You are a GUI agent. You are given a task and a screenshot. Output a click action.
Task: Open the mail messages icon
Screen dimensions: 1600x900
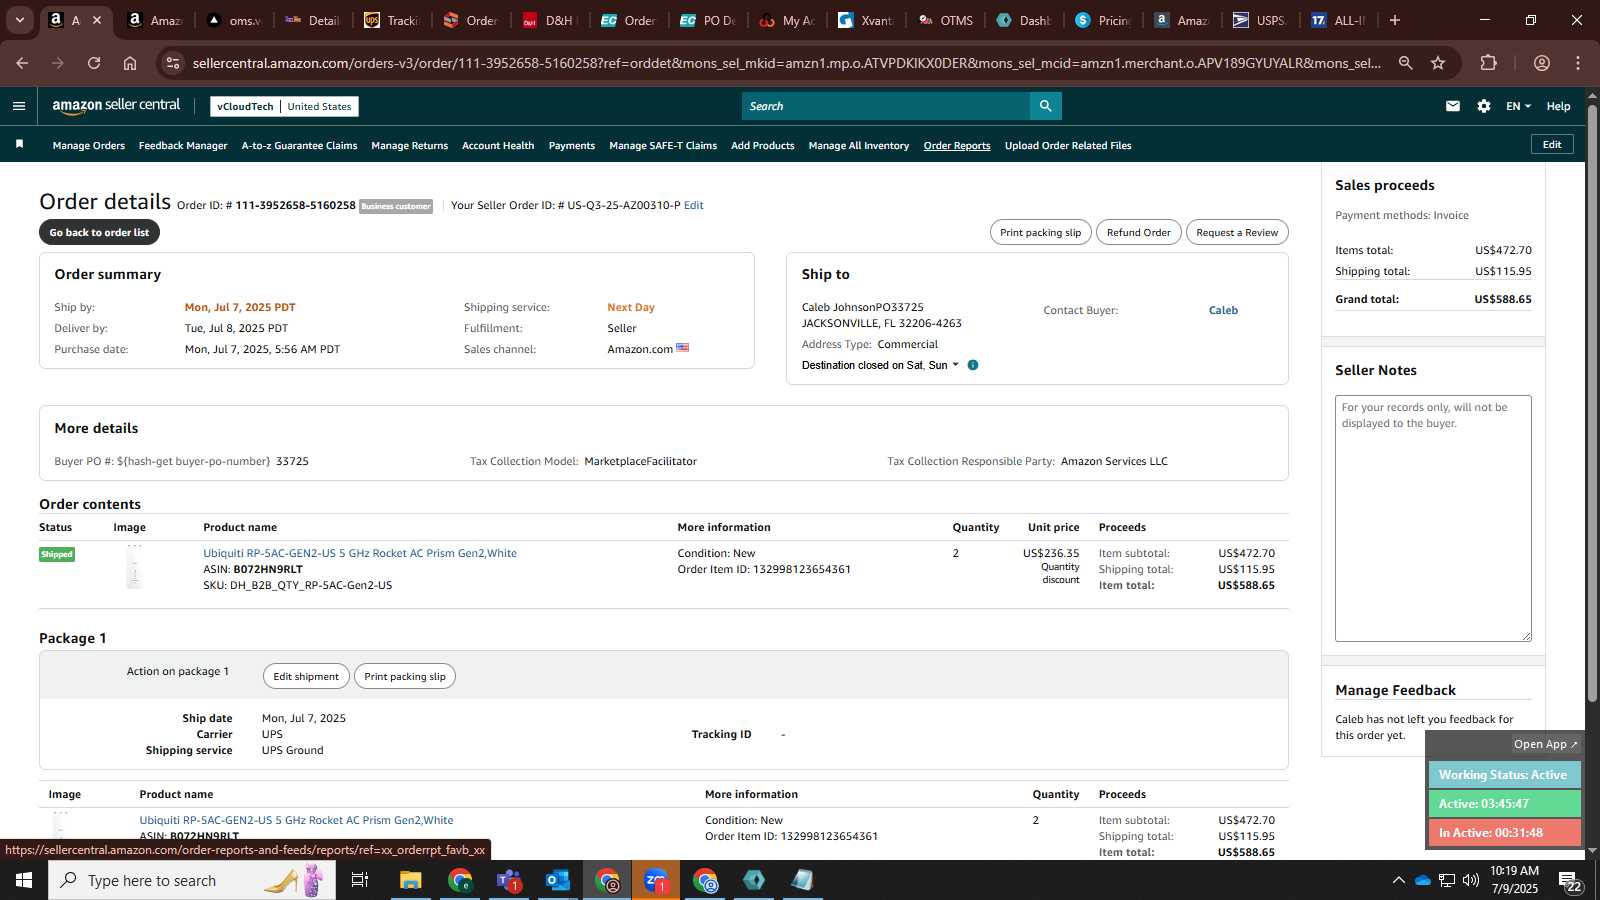[x=1453, y=106]
